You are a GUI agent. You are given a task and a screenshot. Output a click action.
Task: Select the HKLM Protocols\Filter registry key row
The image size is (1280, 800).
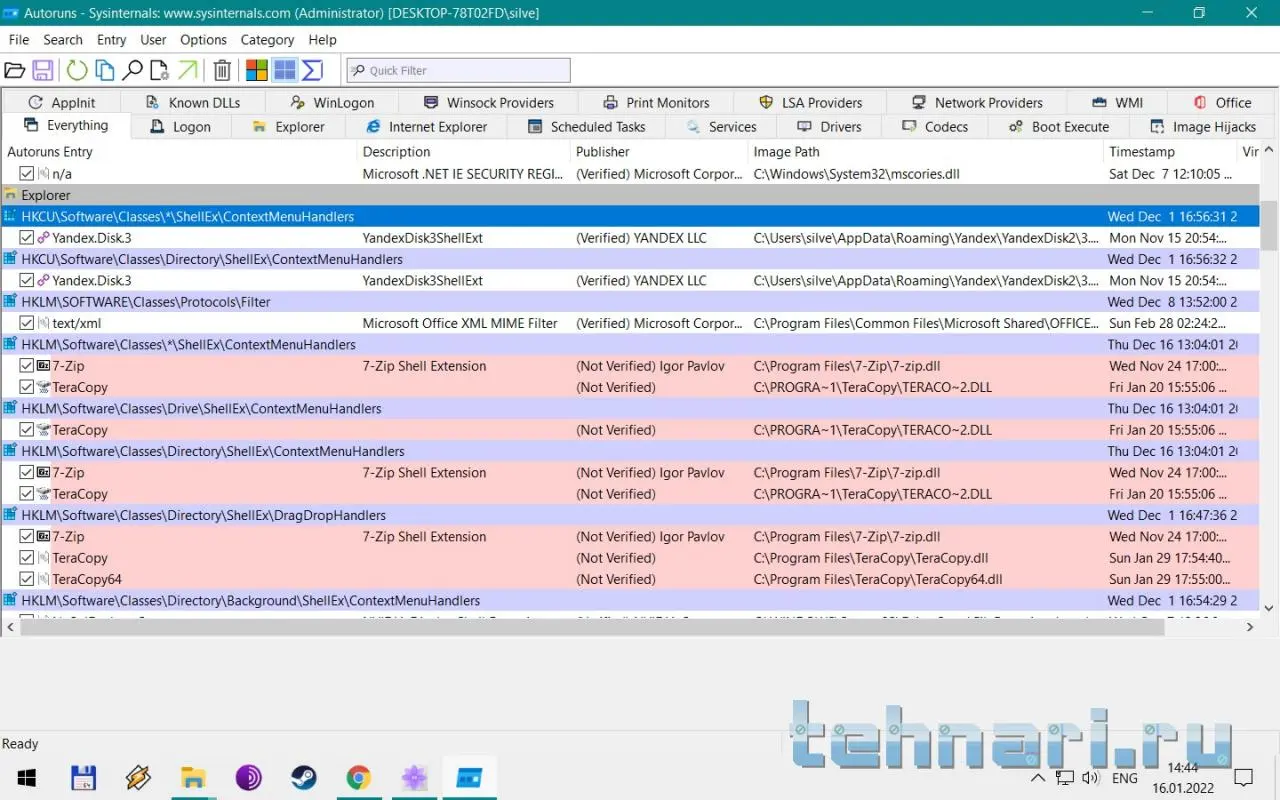[146, 302]
